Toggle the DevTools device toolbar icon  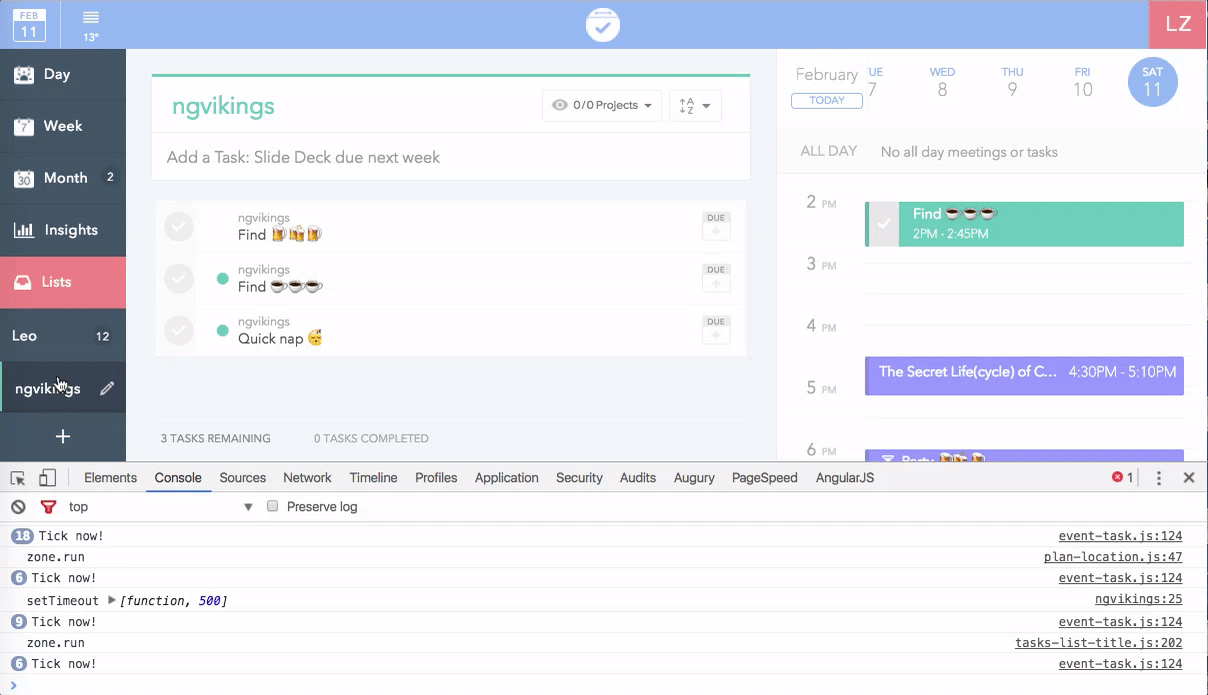[x=48, y=478]
